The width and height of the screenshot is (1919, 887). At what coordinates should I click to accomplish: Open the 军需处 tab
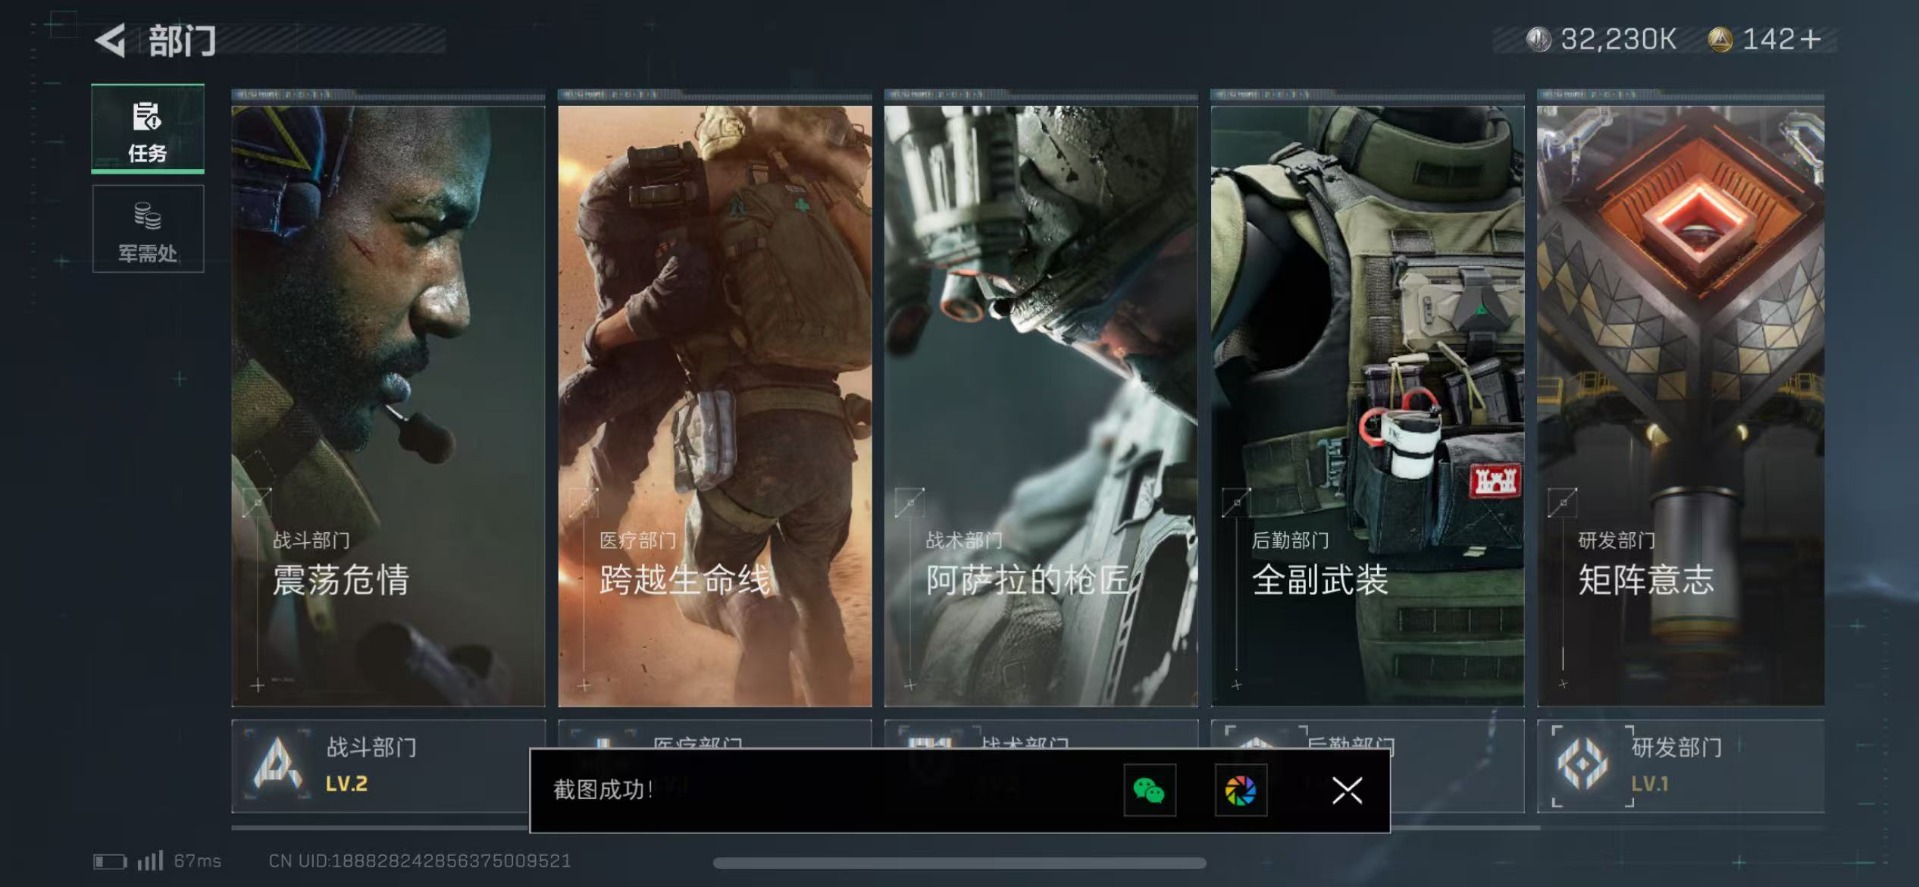[148, 229]
